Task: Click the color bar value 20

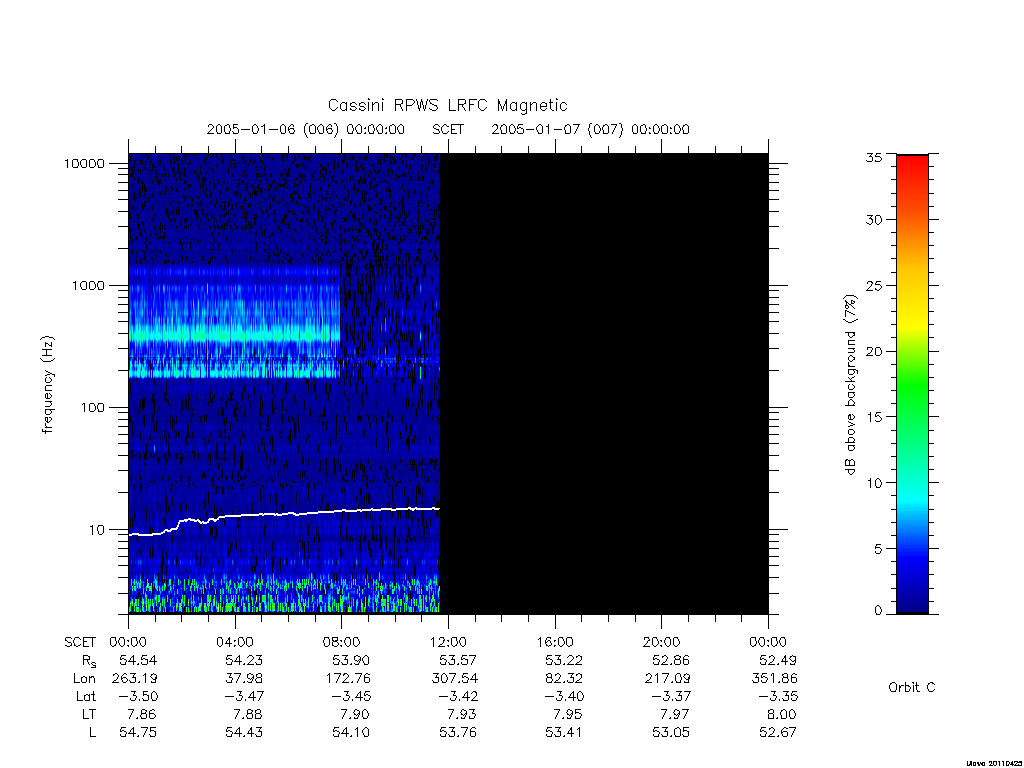Action: click(874, 351)
